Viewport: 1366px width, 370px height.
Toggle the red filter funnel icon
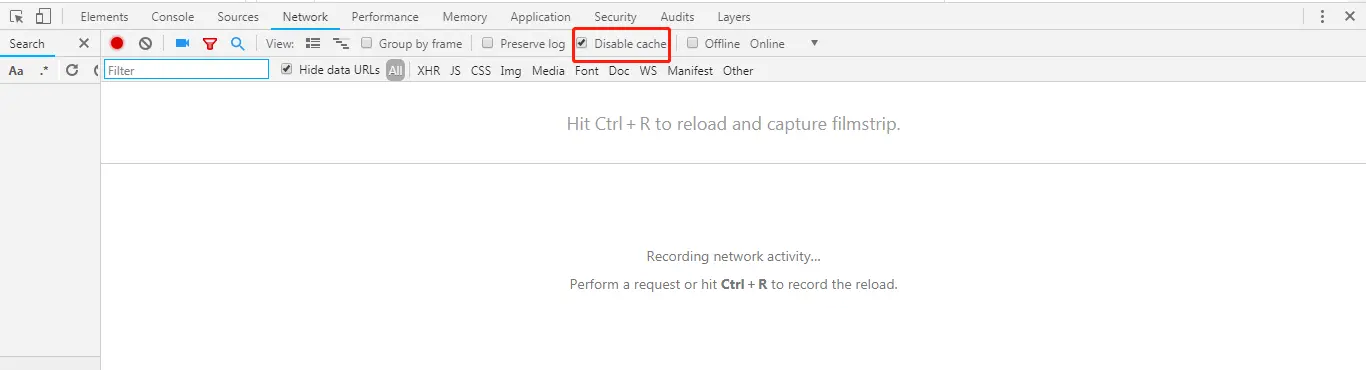(x=210, y=44)
